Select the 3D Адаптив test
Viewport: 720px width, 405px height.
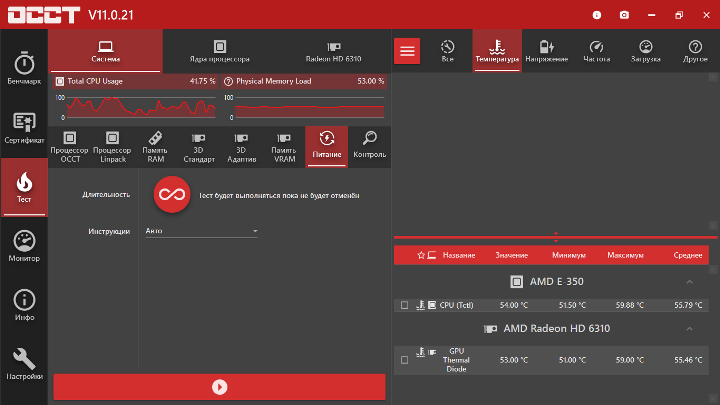(241, 147)
